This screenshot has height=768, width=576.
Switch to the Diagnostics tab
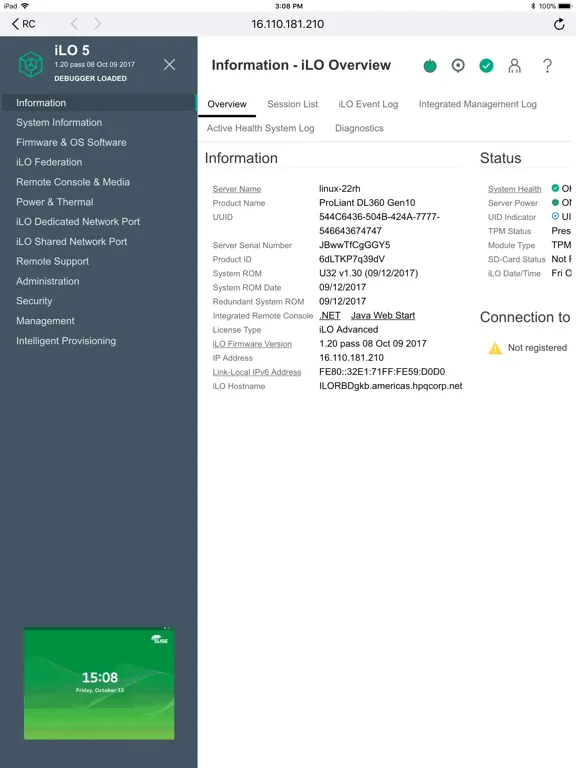coord(359,128)
